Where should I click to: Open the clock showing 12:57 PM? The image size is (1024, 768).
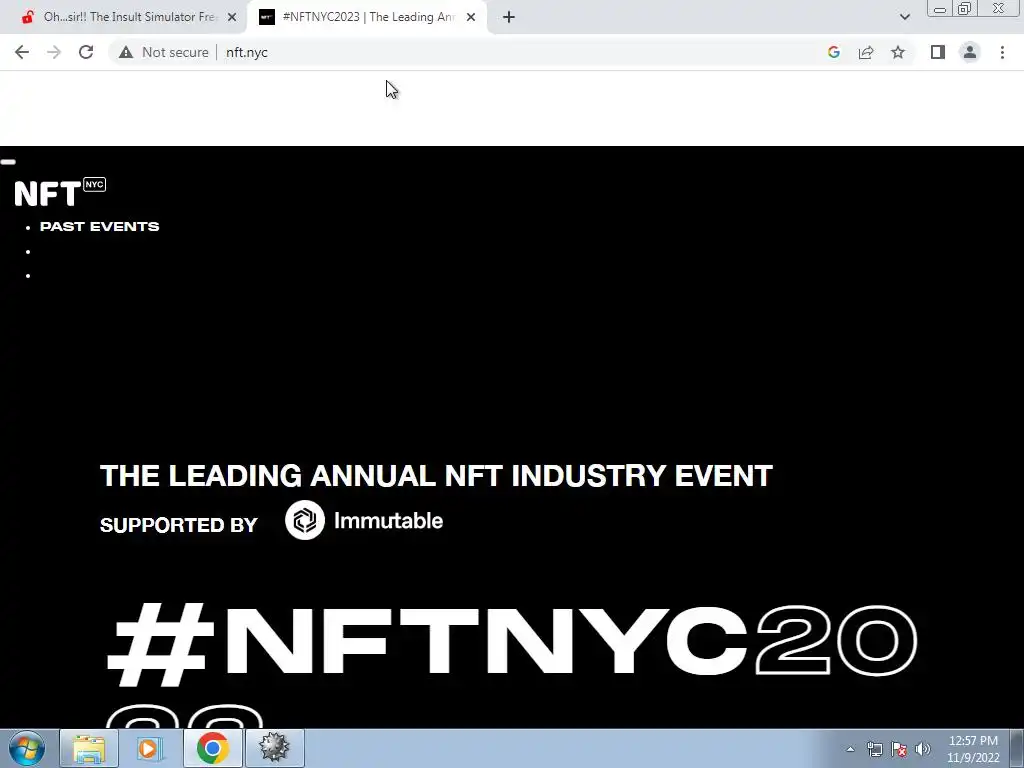coord(973,749)
